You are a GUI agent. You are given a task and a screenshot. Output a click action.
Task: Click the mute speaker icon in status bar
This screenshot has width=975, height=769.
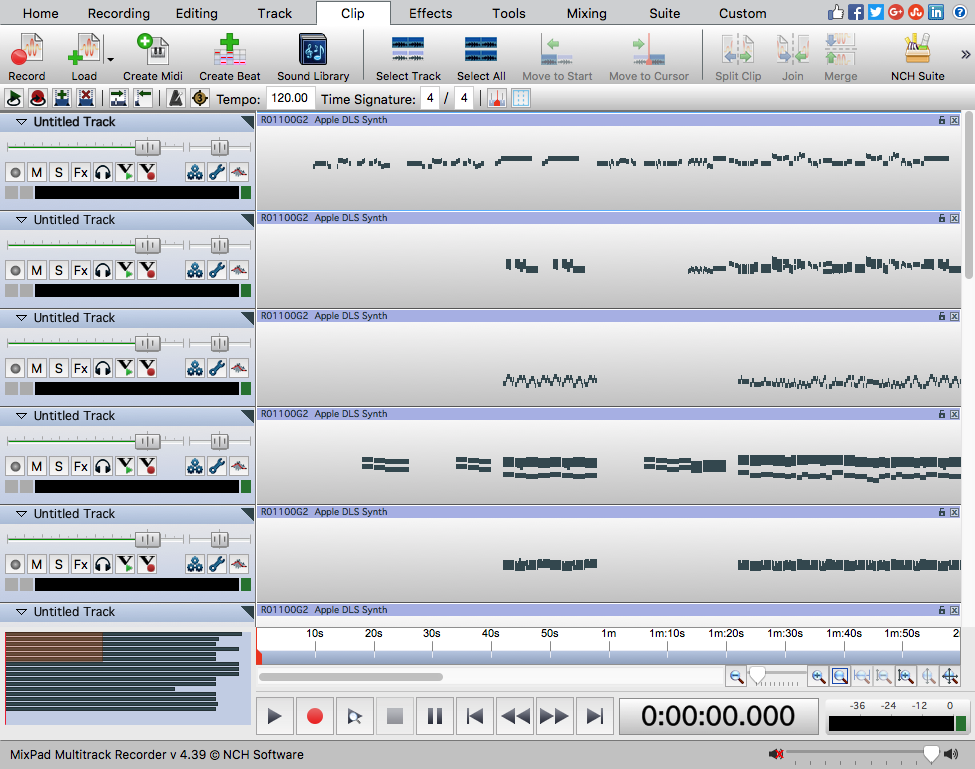tap(776, 754)
